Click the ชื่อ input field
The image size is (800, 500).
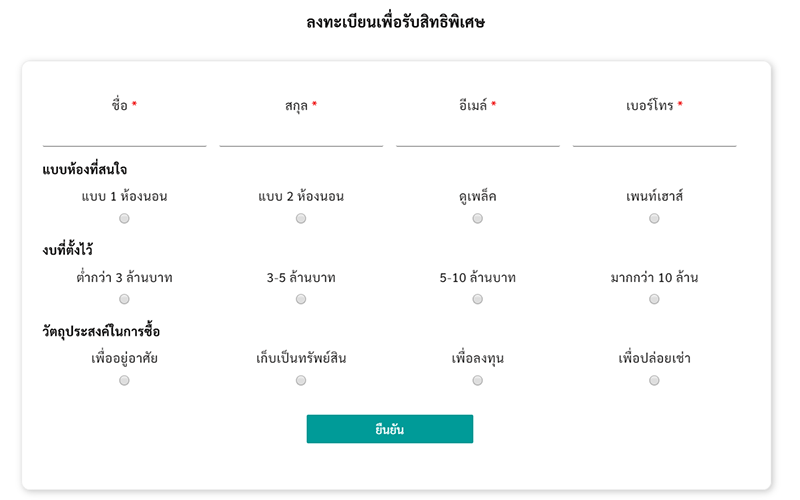tap(124, 134)
